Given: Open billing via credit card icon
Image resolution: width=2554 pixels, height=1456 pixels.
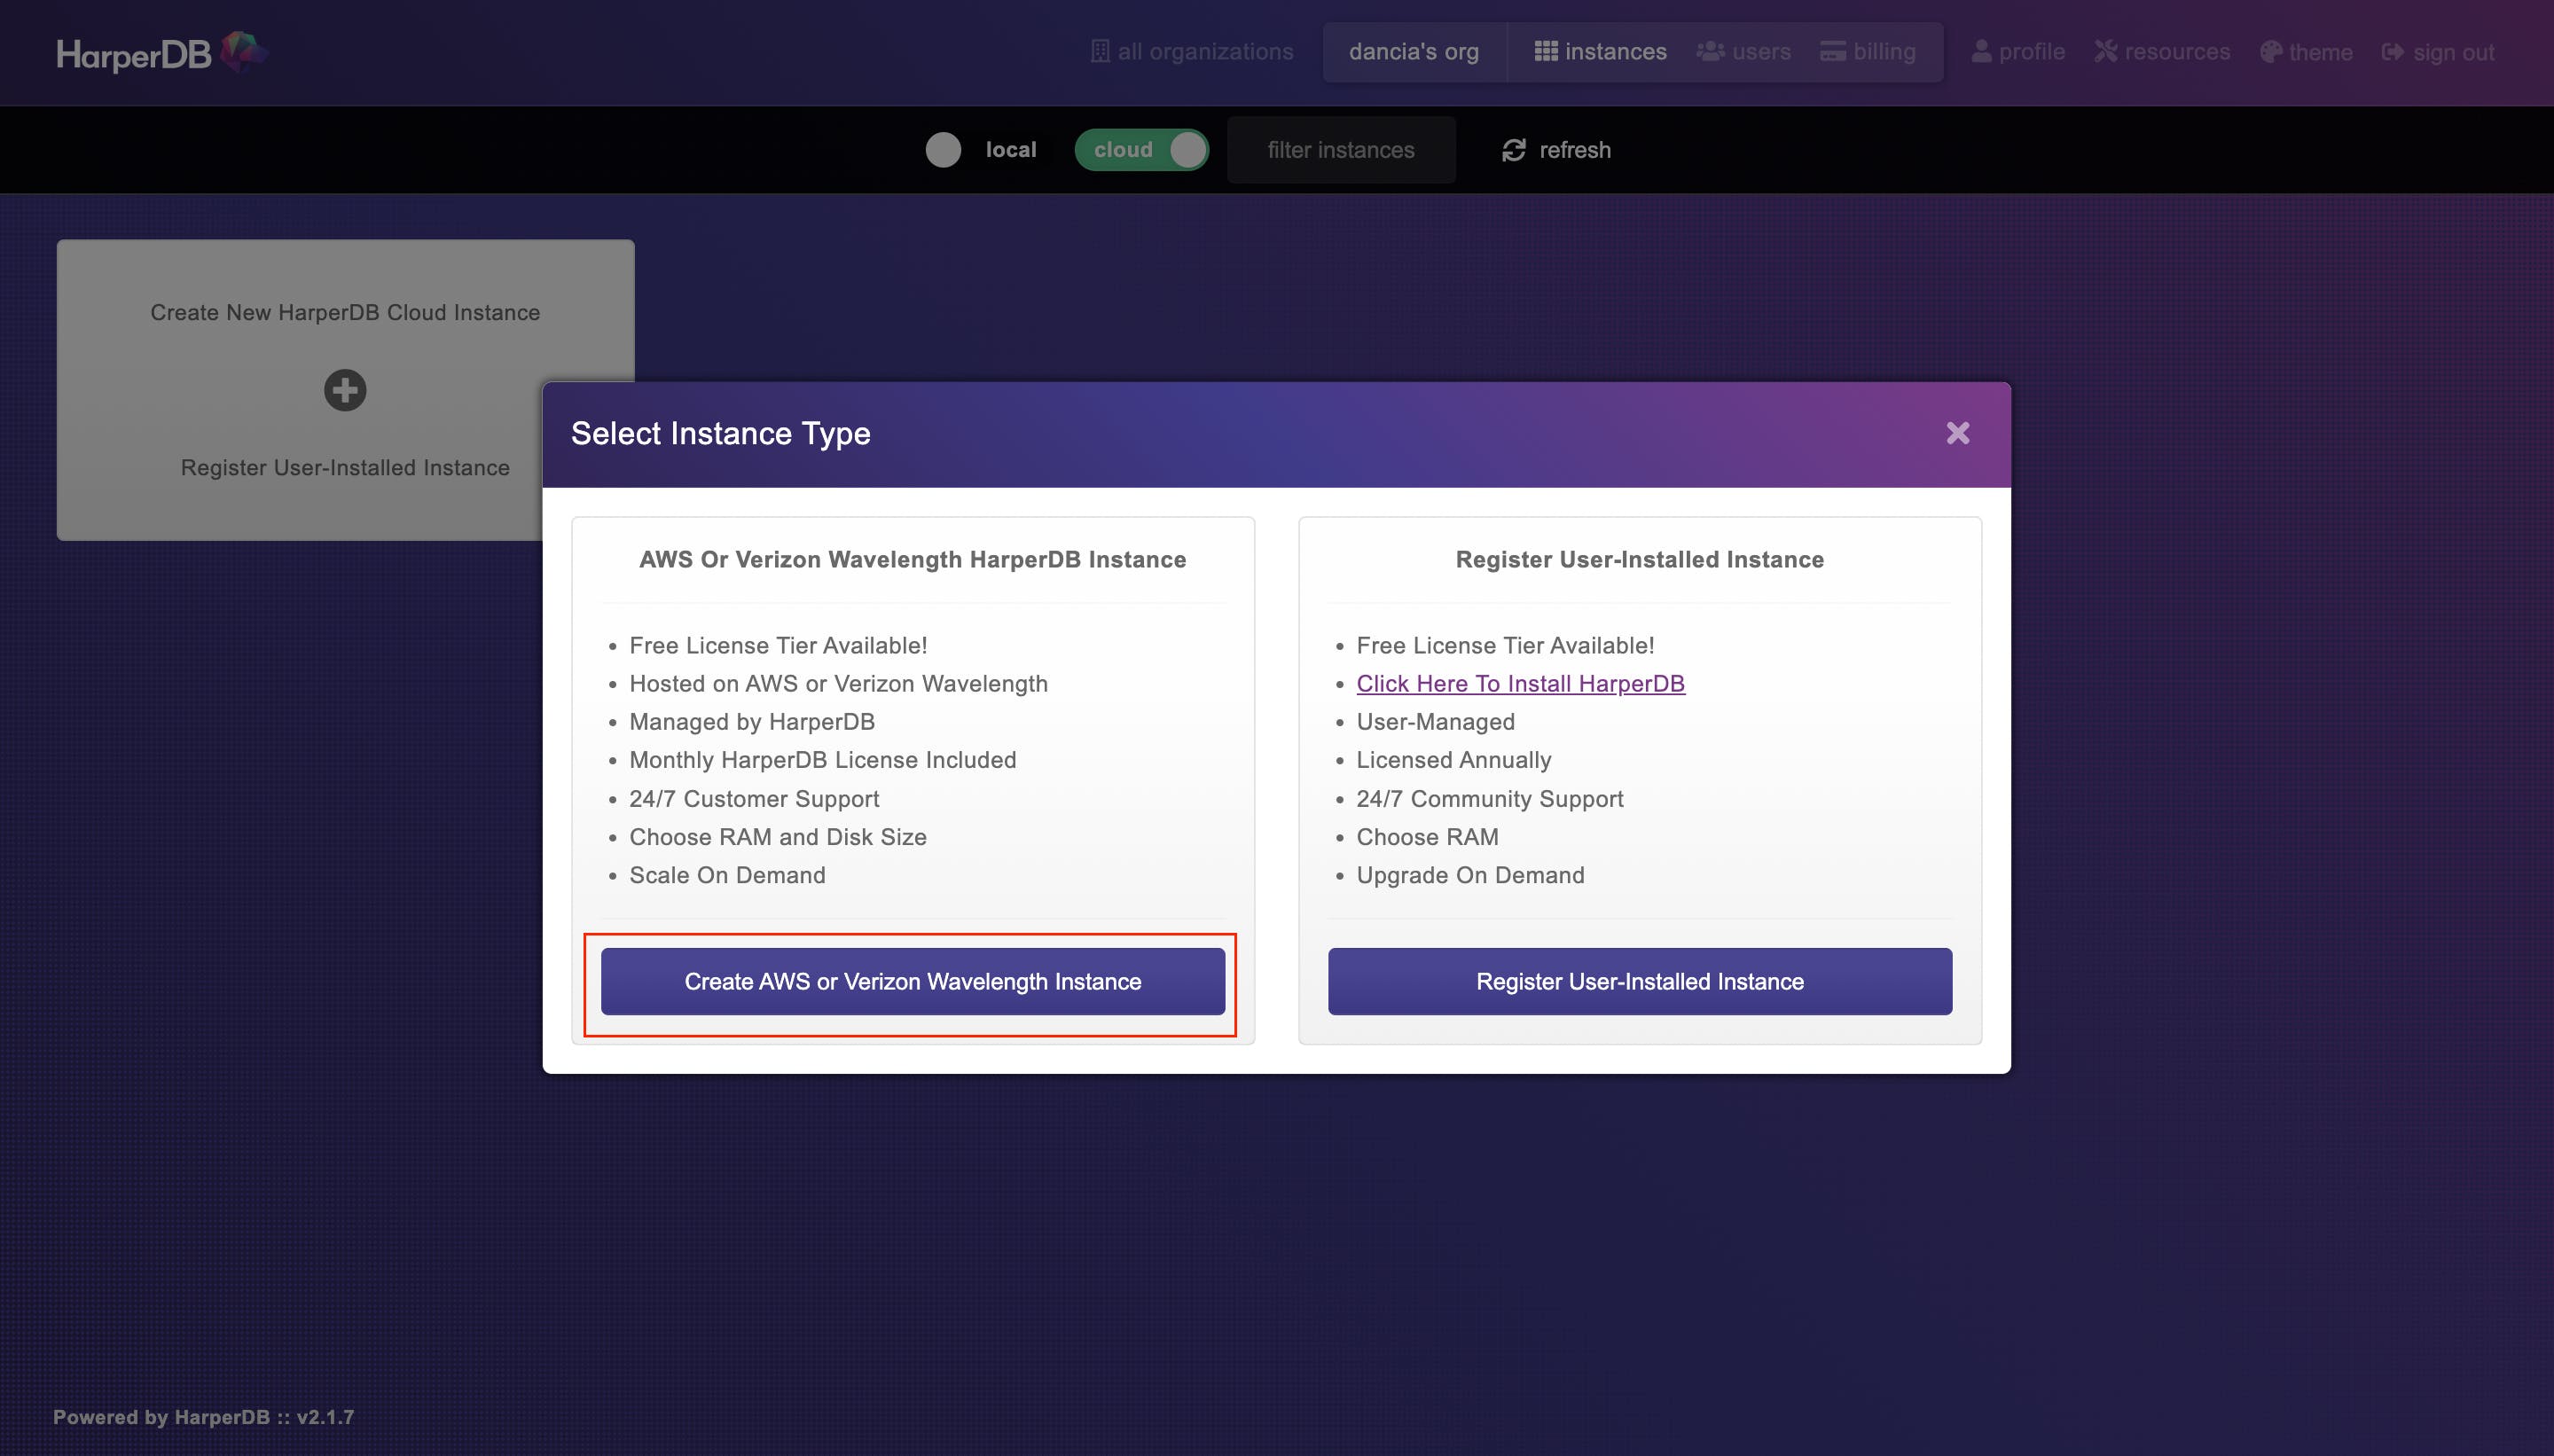Looking at the screenshot, I should [x=1832, y=51].
